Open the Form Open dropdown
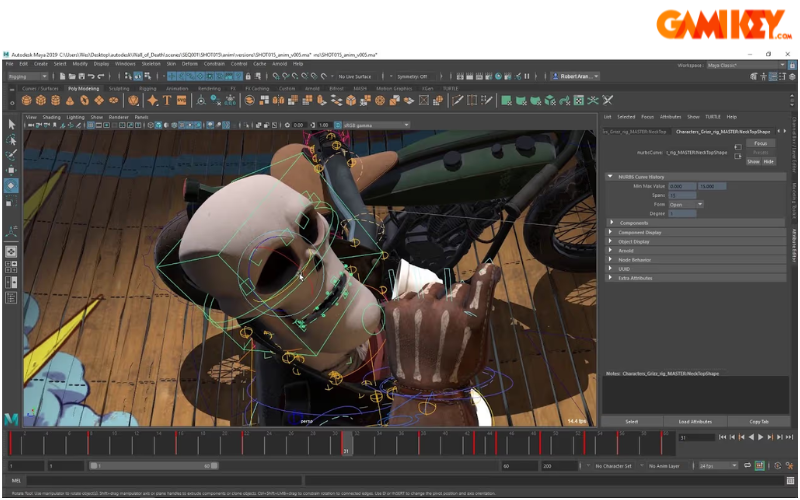This screenshot has width=800, height=500. pyautogui.click(x=686, y=205)
